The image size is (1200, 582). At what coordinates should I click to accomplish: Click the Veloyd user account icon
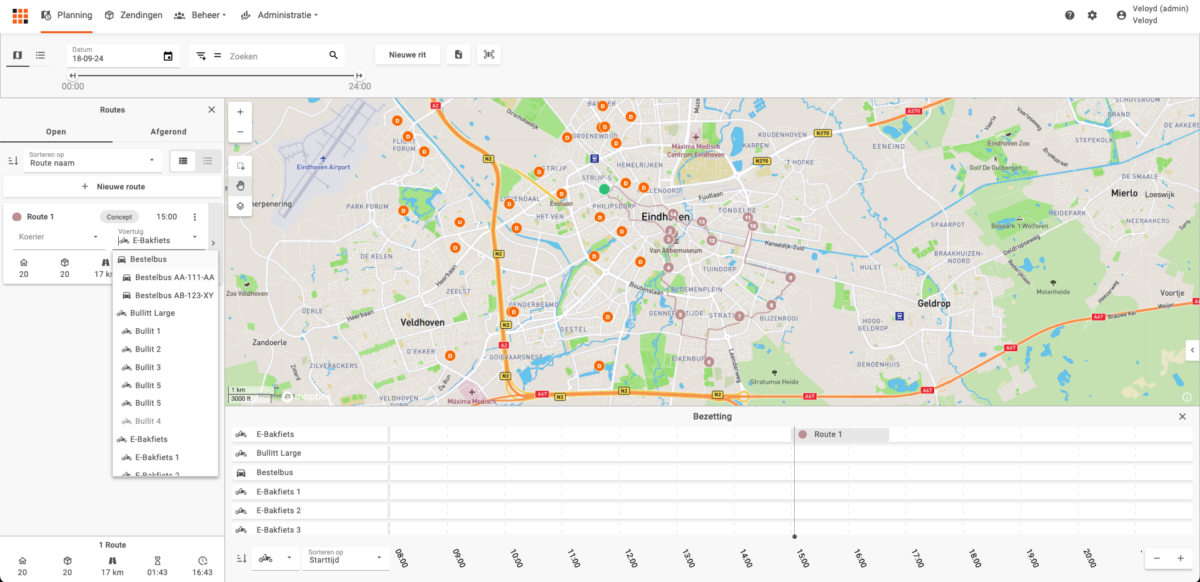point(1121,15)
